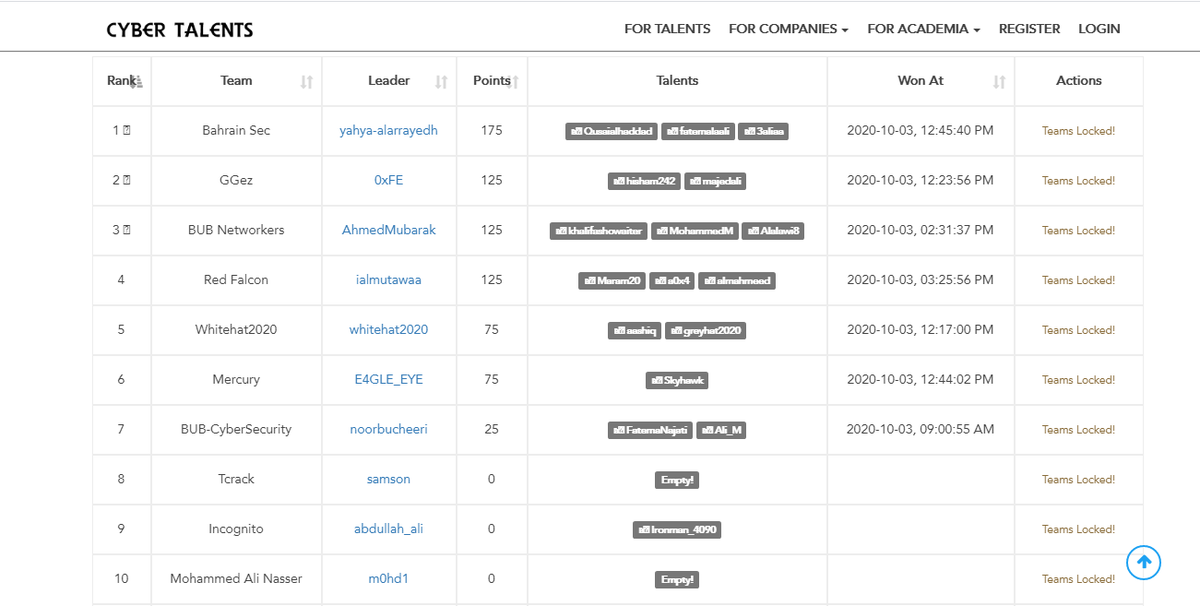Viewport: 1200px width, 606px height.
Task: Click the aashiq talent badge
Action: pos(635,330)
